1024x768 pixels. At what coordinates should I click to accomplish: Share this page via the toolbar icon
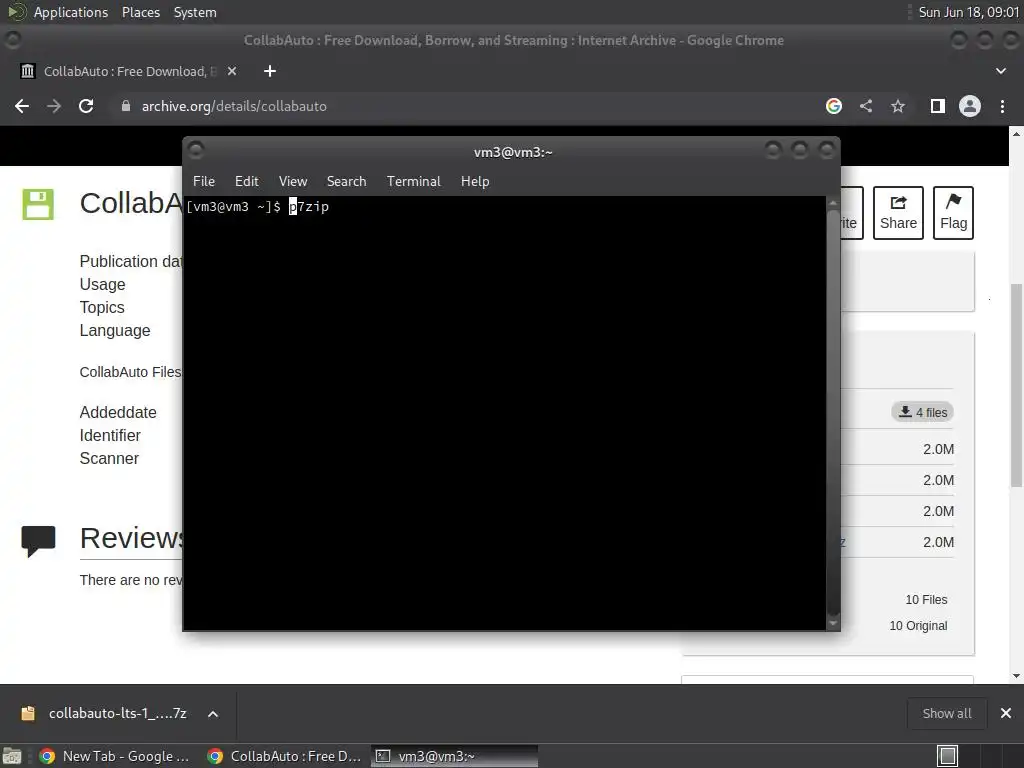click(866, 106)
